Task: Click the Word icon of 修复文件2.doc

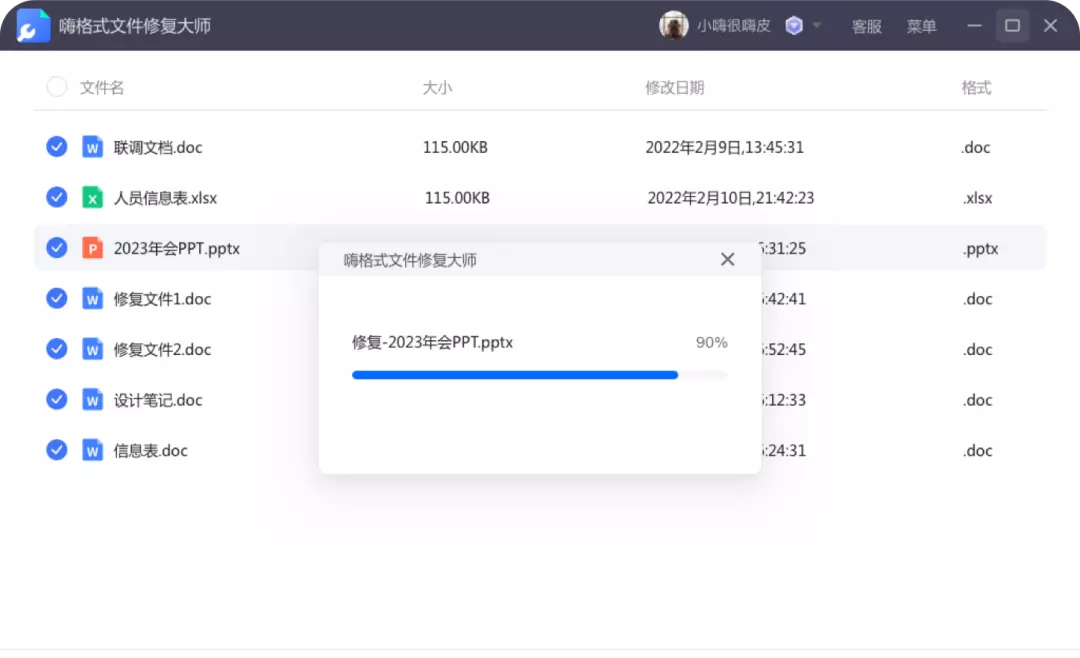Action: [92, 349]
